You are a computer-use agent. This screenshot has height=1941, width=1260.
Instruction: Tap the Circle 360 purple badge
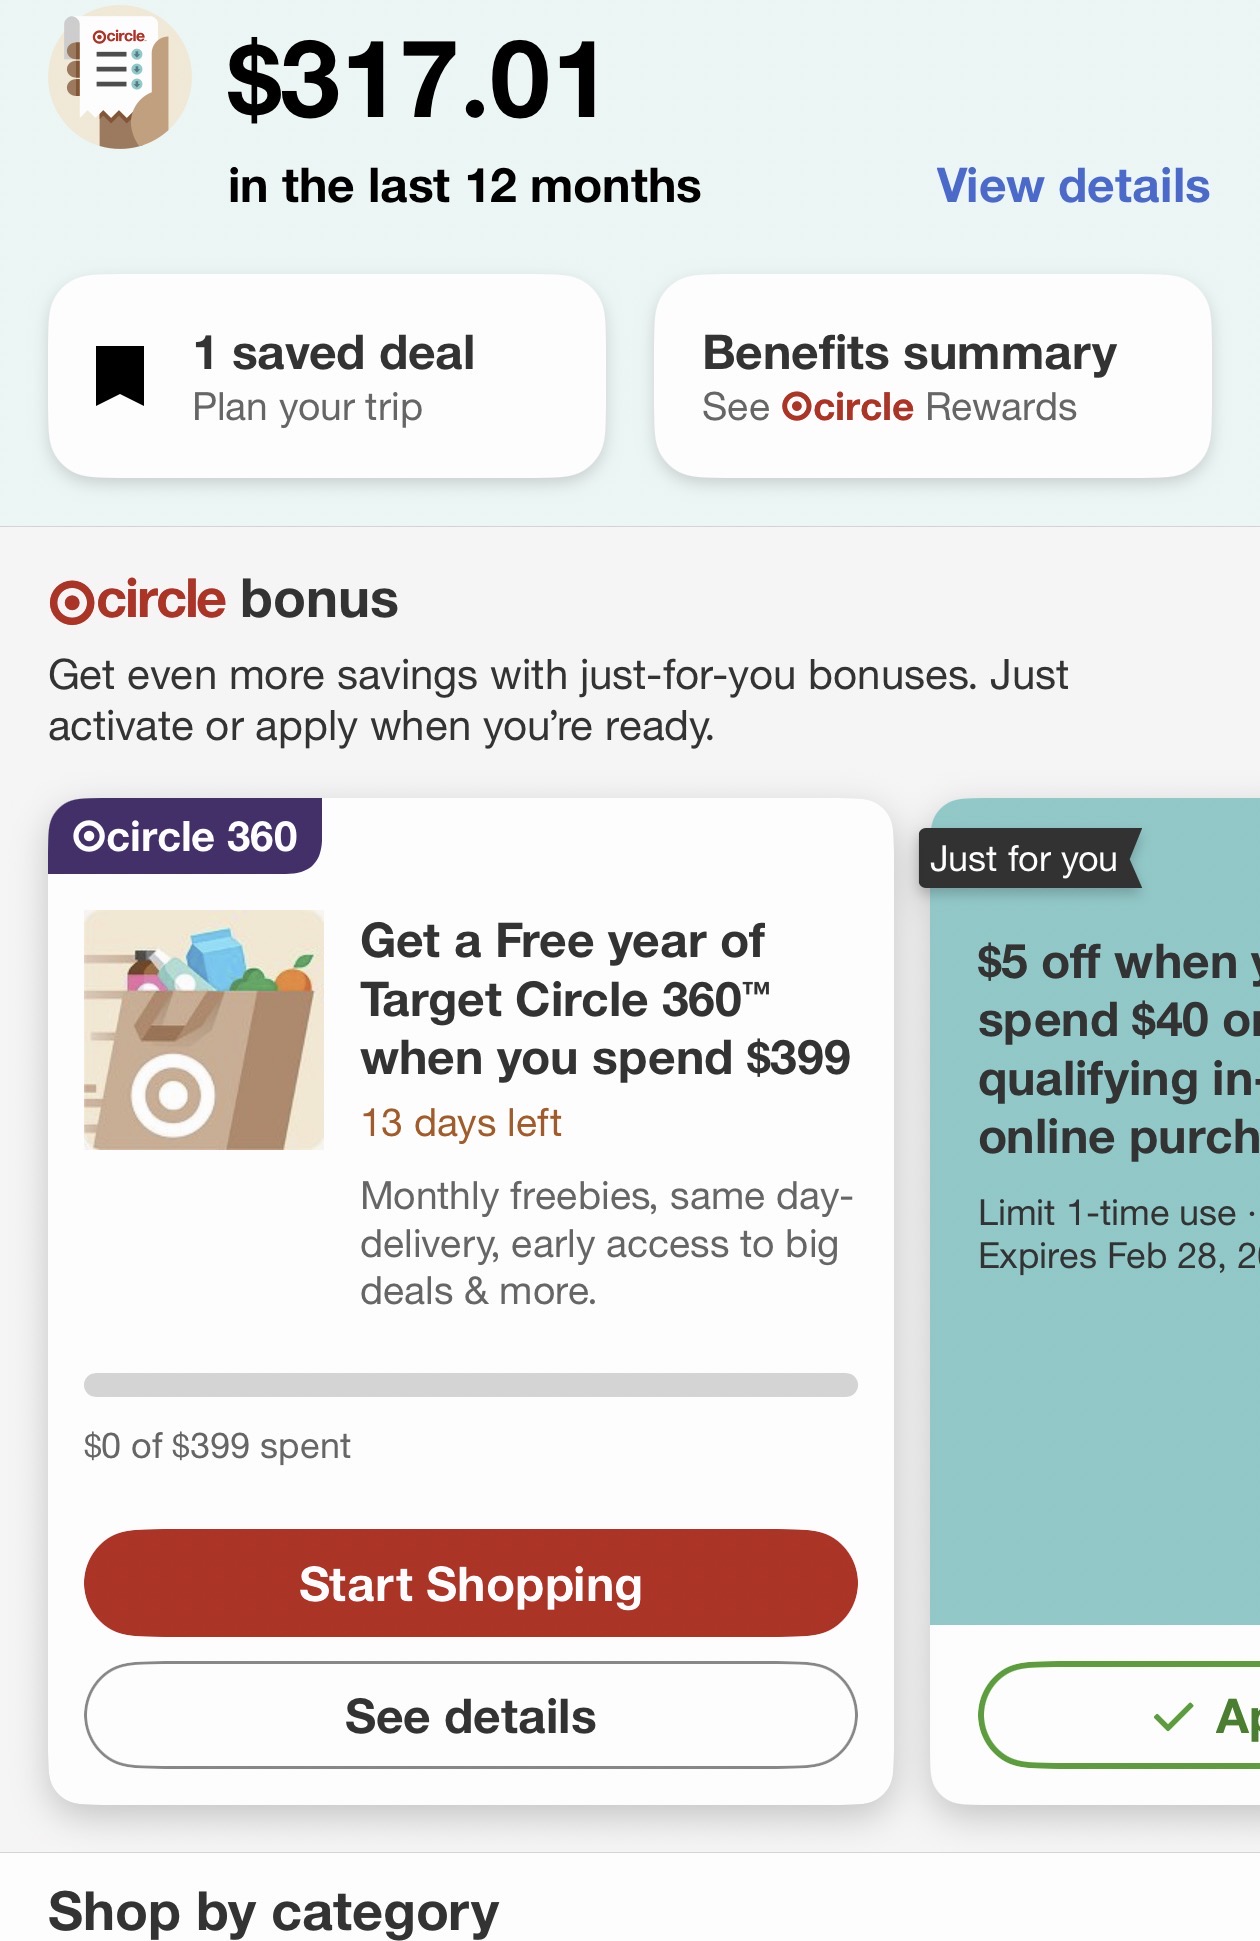185,837
